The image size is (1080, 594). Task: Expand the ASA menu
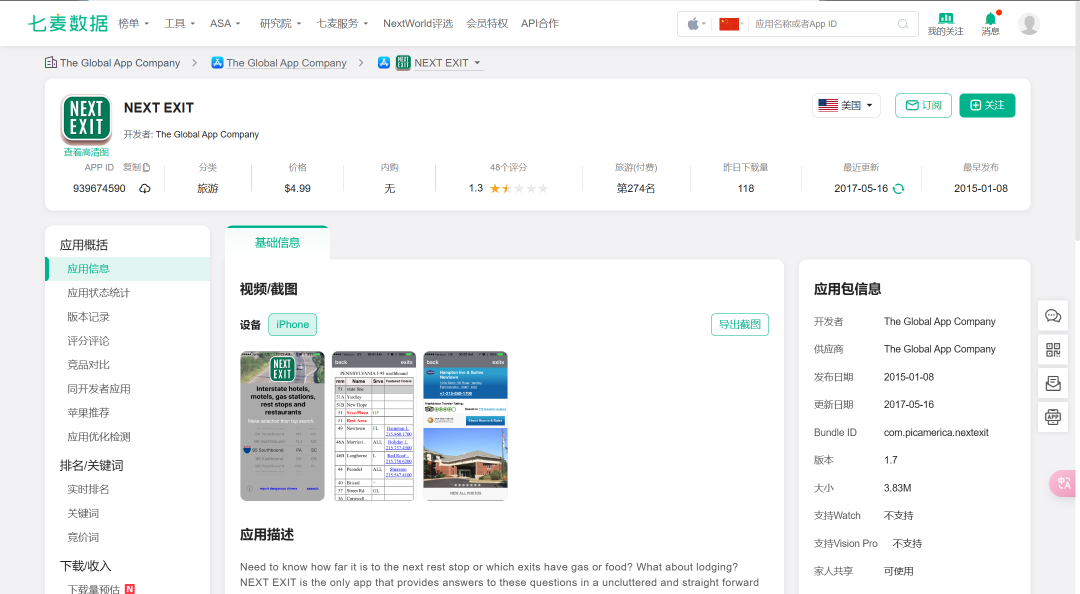pos(225,23)
